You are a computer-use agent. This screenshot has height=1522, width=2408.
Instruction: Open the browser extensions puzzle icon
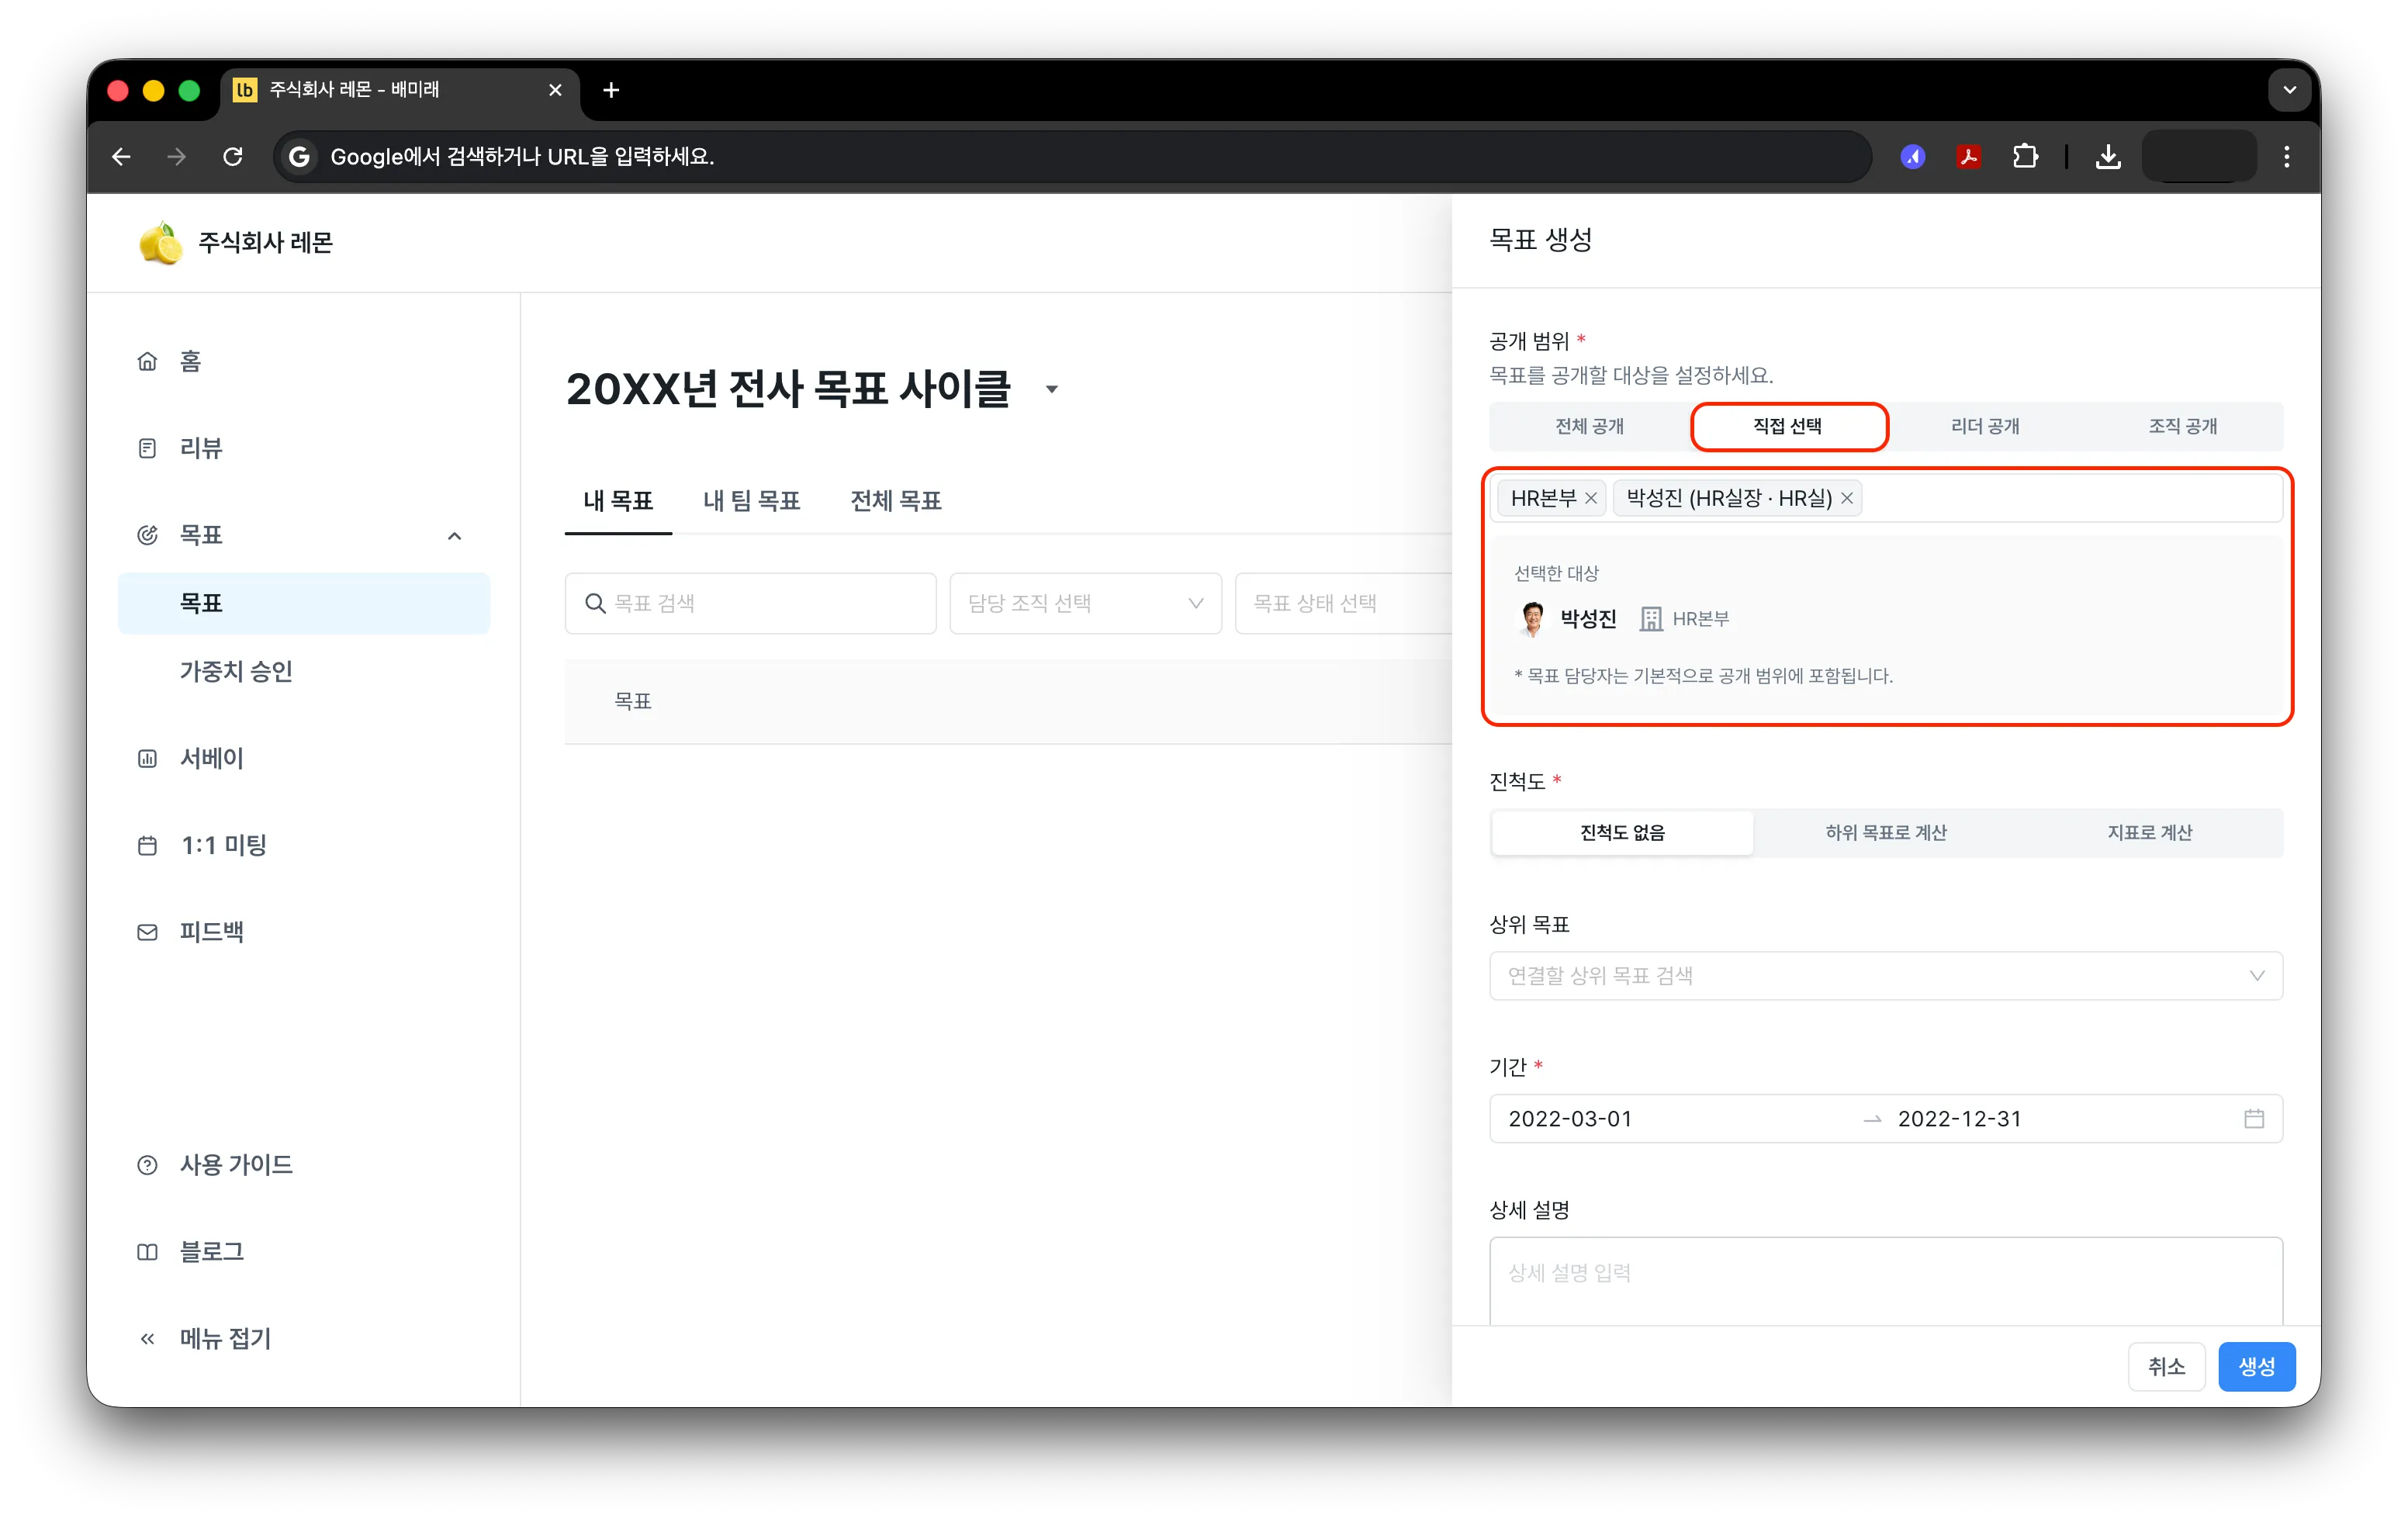tap(2024, 157)
